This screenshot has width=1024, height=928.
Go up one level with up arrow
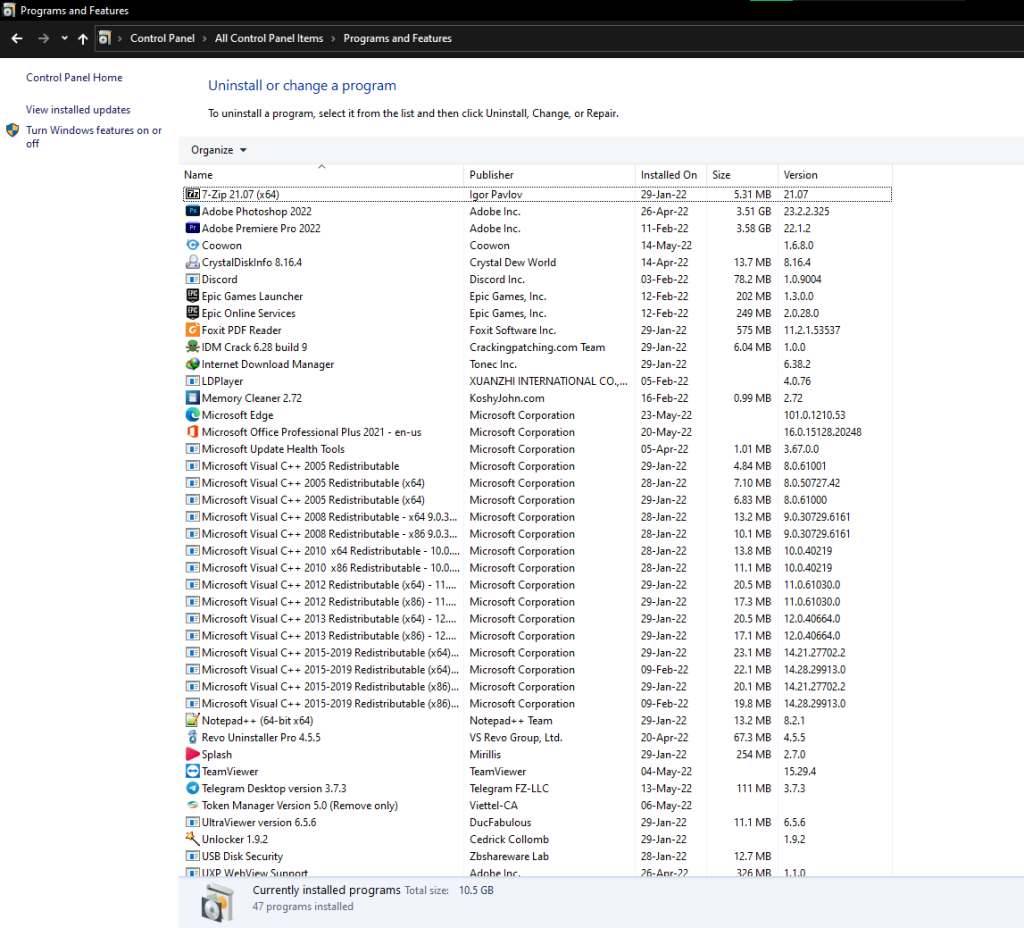(83, 39)
